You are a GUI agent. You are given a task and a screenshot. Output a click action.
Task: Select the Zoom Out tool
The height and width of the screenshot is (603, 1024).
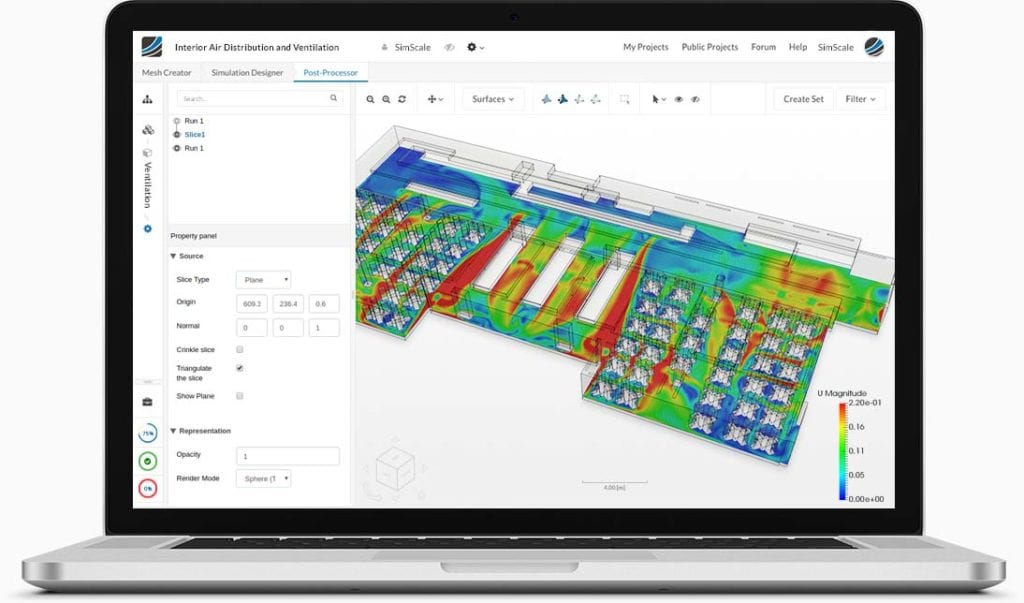[386, 99]
